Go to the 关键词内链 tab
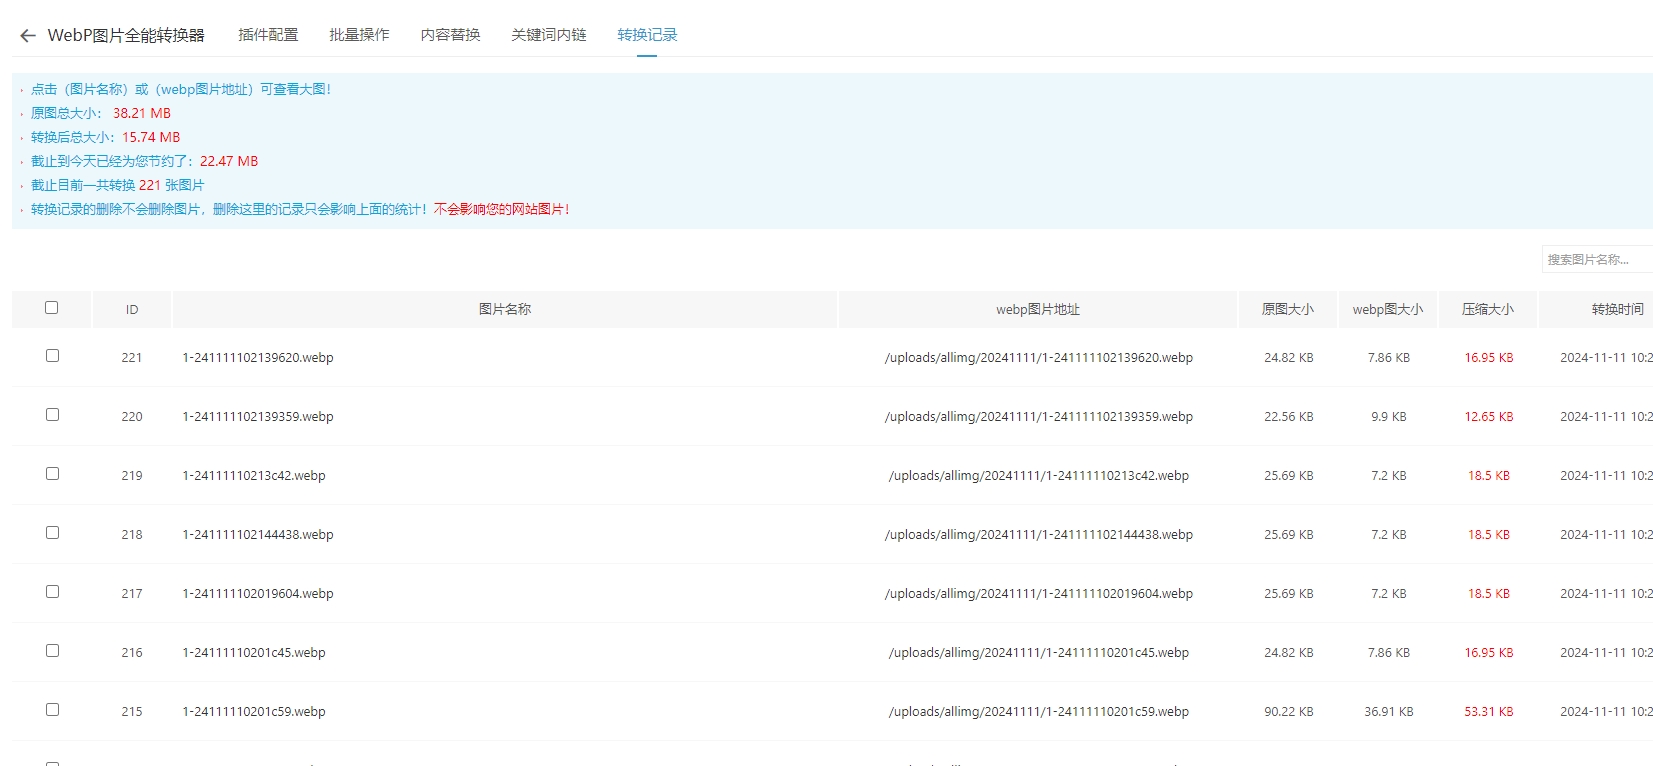The height and width of the screenshot is (766, 1653). (548, 35)
